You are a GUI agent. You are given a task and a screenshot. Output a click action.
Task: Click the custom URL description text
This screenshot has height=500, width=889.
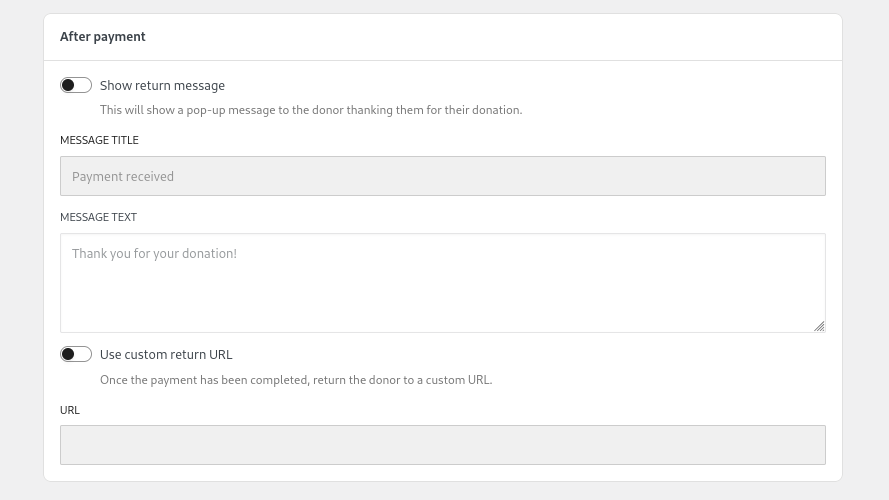pyautogui.click(x=296, y=380)
